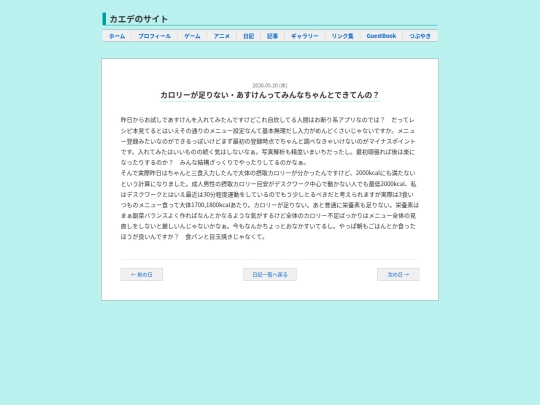Go to プロフィール page
Viewport: 540px width, 405px height.
tap(155, 36)
